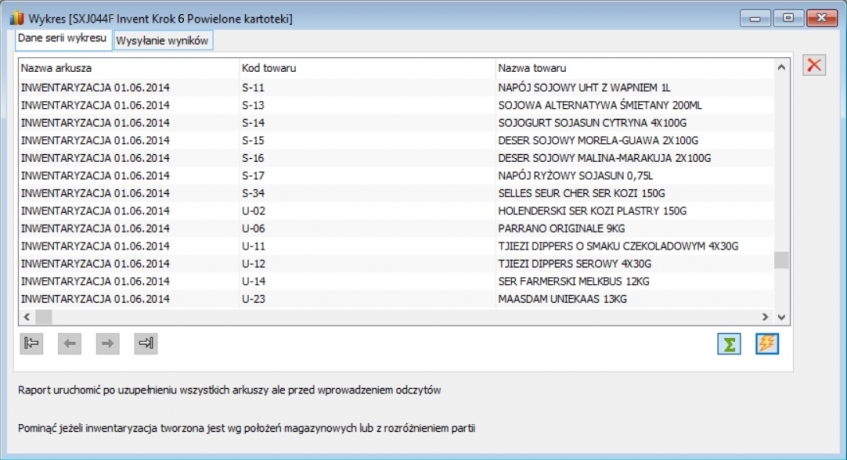Open the Wysyłanie wyników tab
Viewport: 847px width, 460px height.
pos(163,41)
